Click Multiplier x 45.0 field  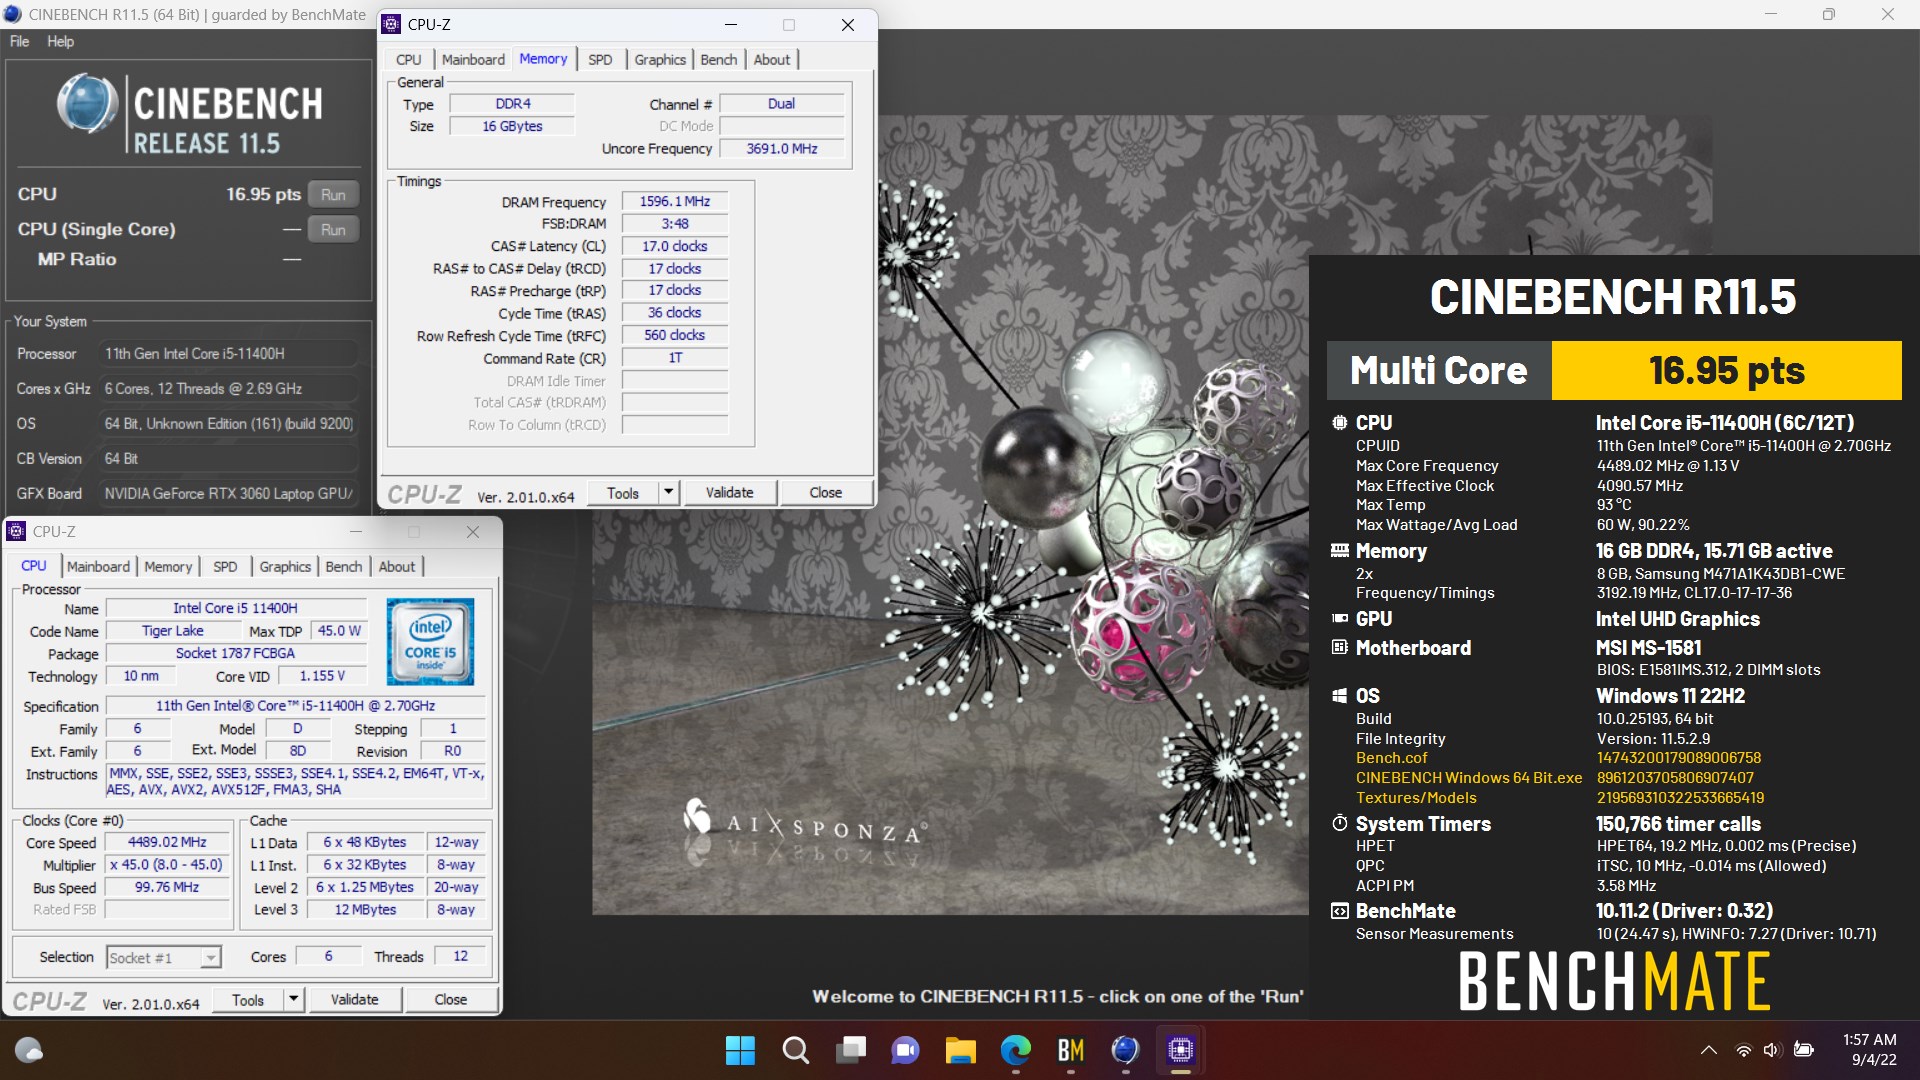[x=167, y=865]
